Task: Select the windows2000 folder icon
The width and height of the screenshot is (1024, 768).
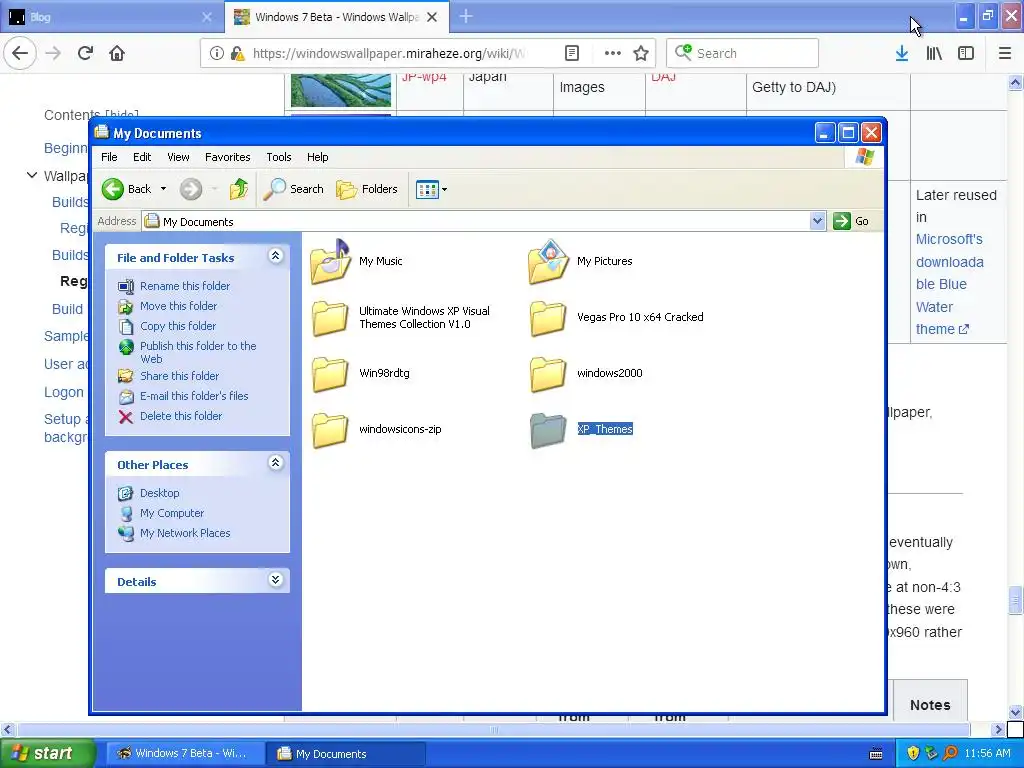Action: click(549, 374)
